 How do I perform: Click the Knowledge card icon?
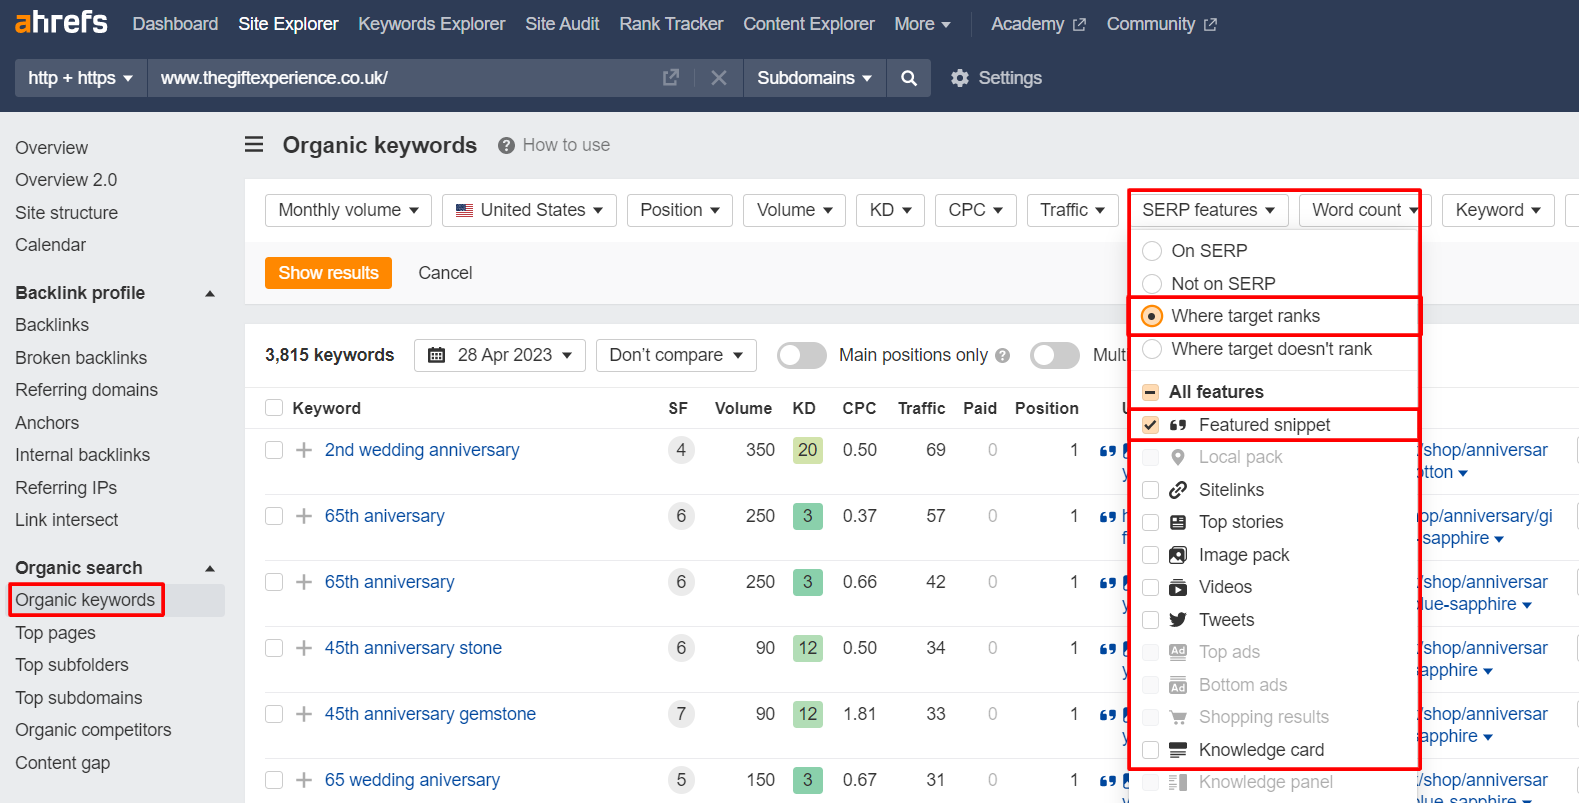1178,750
